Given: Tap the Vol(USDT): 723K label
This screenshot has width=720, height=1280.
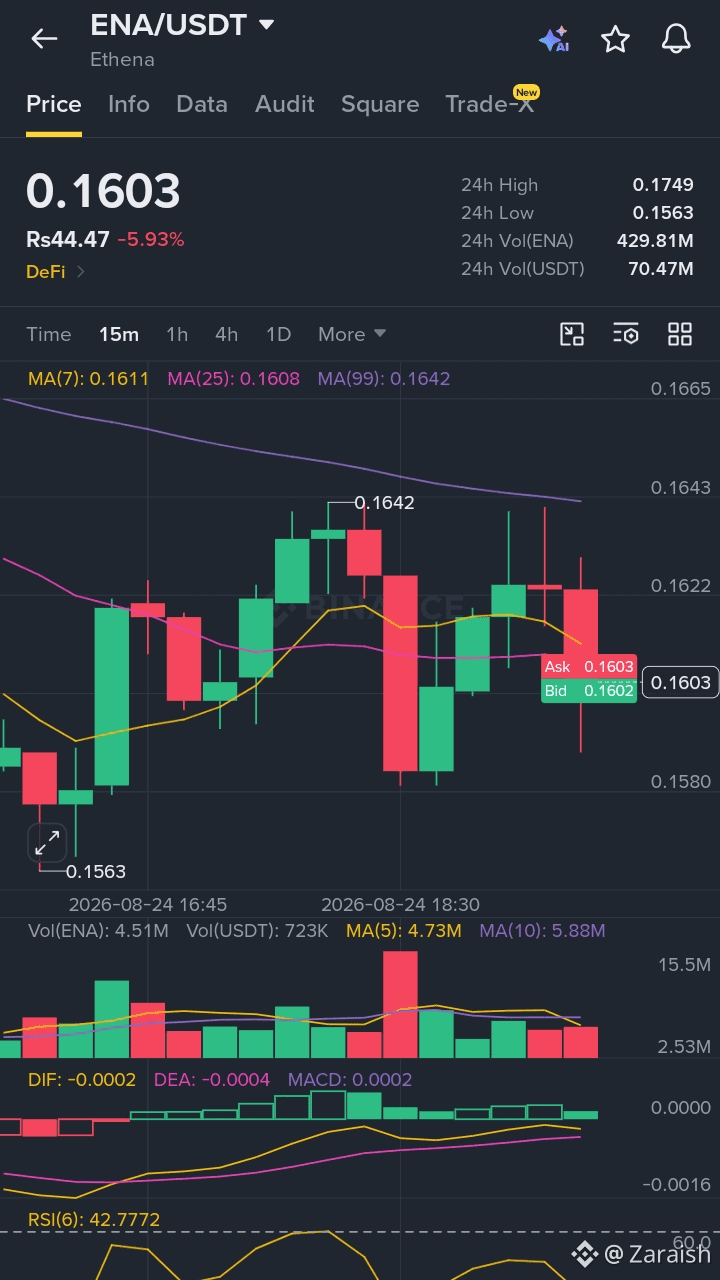Looking at the screenshot, I should coord(257,931).
